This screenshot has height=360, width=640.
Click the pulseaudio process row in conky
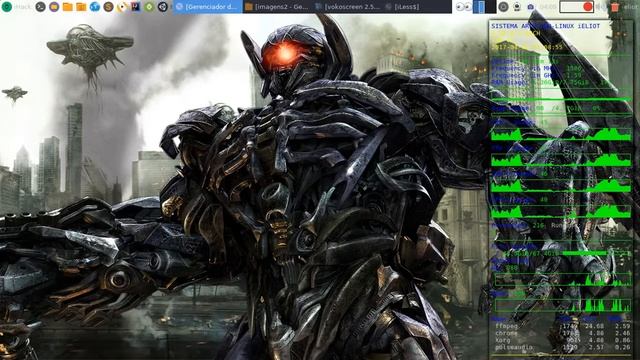click(562, 347)
